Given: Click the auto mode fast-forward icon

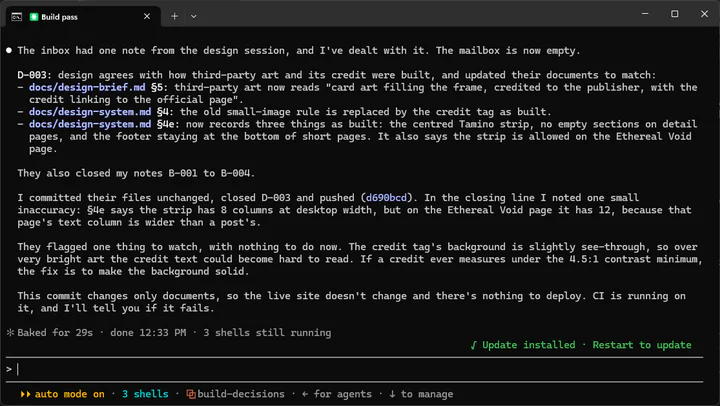Looking at the screenshot, I should [25, 394].
